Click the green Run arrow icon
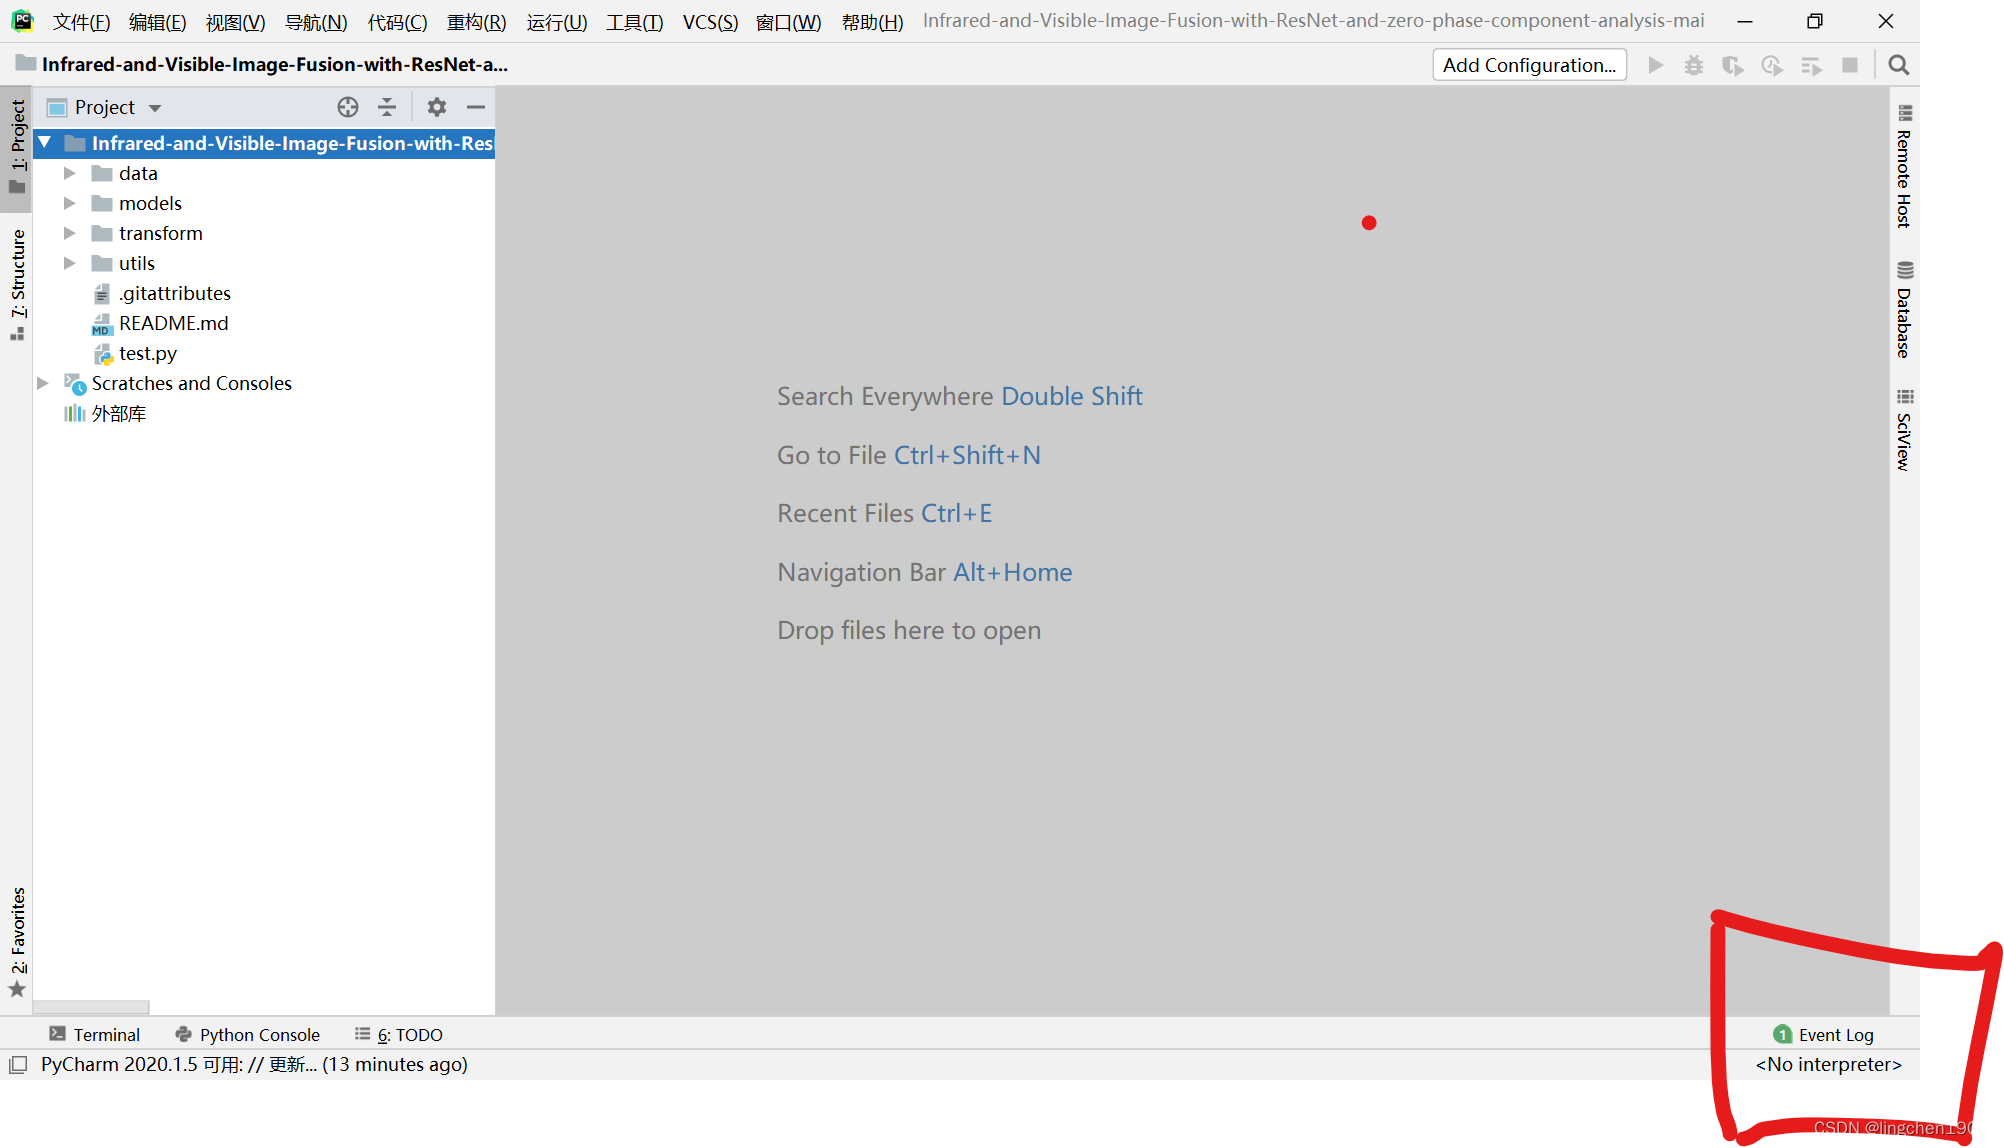 pyautogui.click(x=1655, y=65)
